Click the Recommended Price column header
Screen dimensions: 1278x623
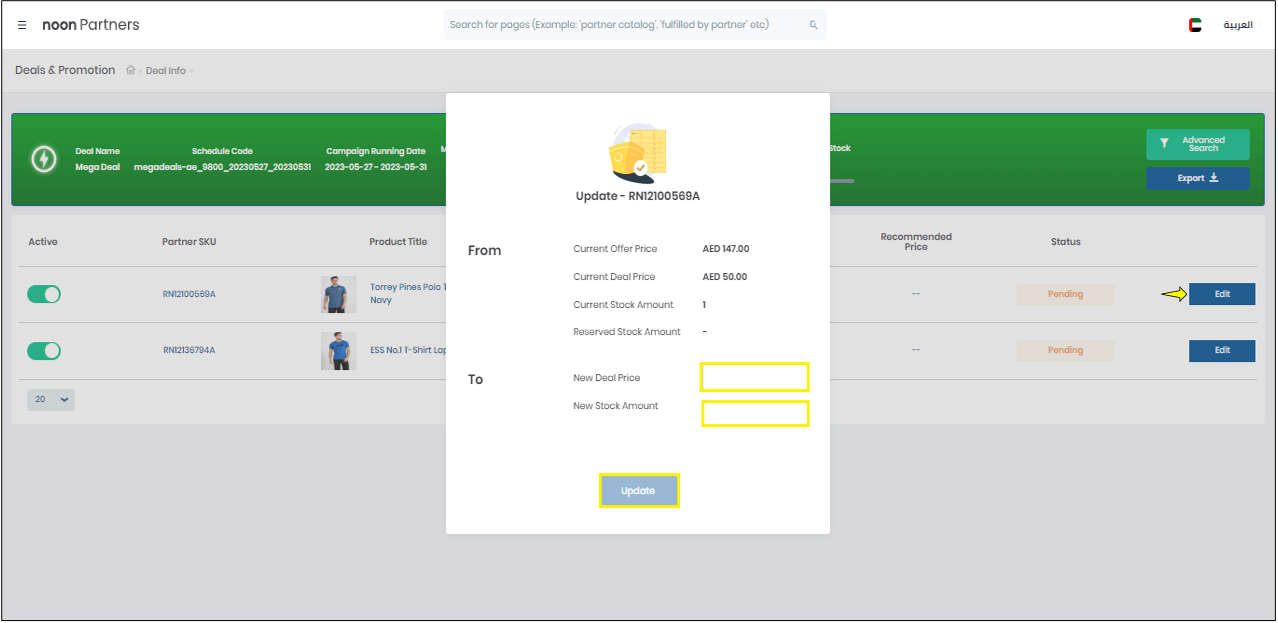pyautogui.click(x=916, y=241)
